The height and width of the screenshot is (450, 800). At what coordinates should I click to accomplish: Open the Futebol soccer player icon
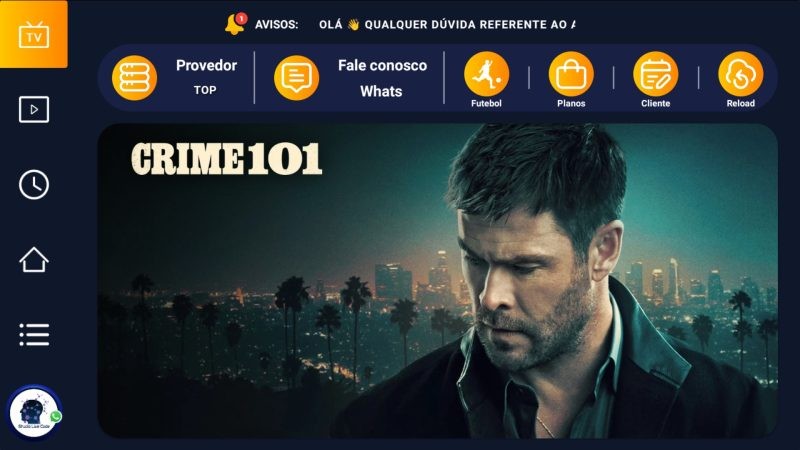(486, 74)
